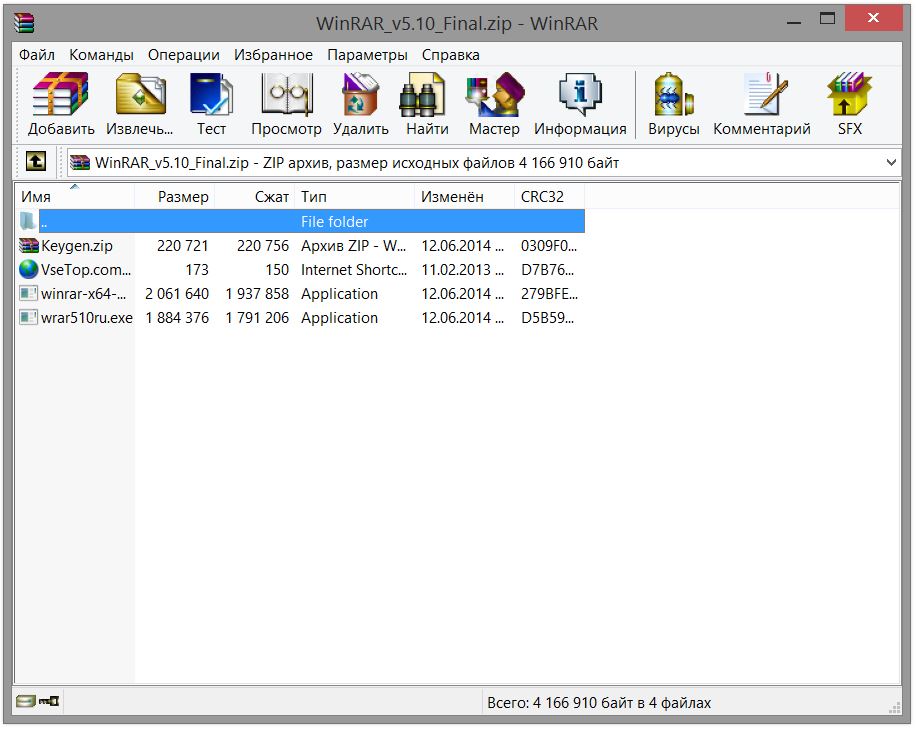Click the Удалить (Delete) recycle icon
The width and height of the screenshot is (916, 729).
coord(360,94)
